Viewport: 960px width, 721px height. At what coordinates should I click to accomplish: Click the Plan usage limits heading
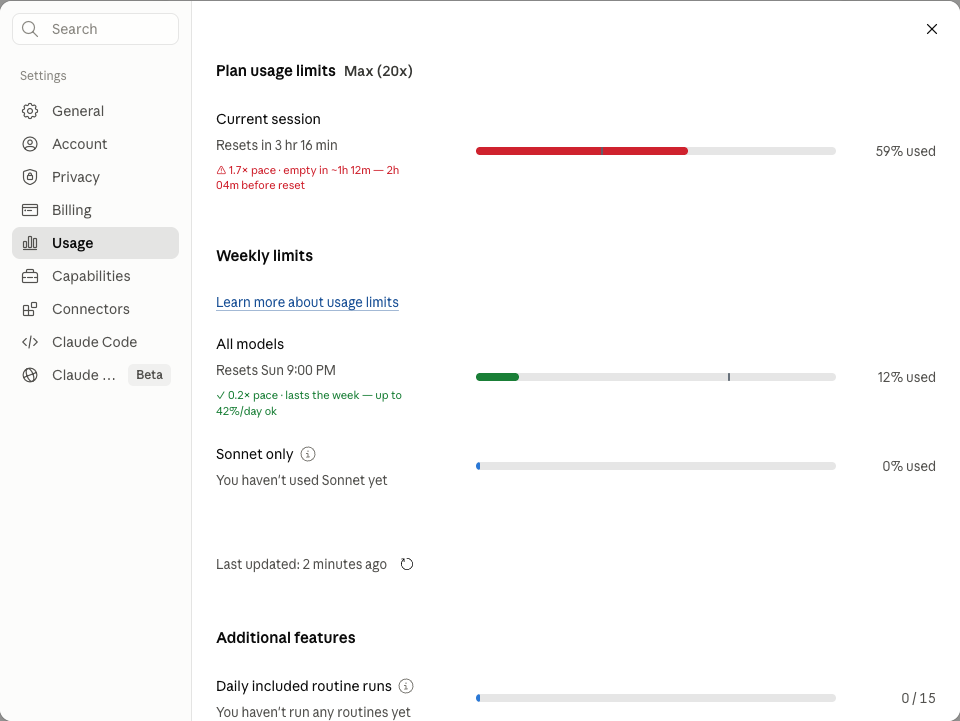click(x=276, y=71)
